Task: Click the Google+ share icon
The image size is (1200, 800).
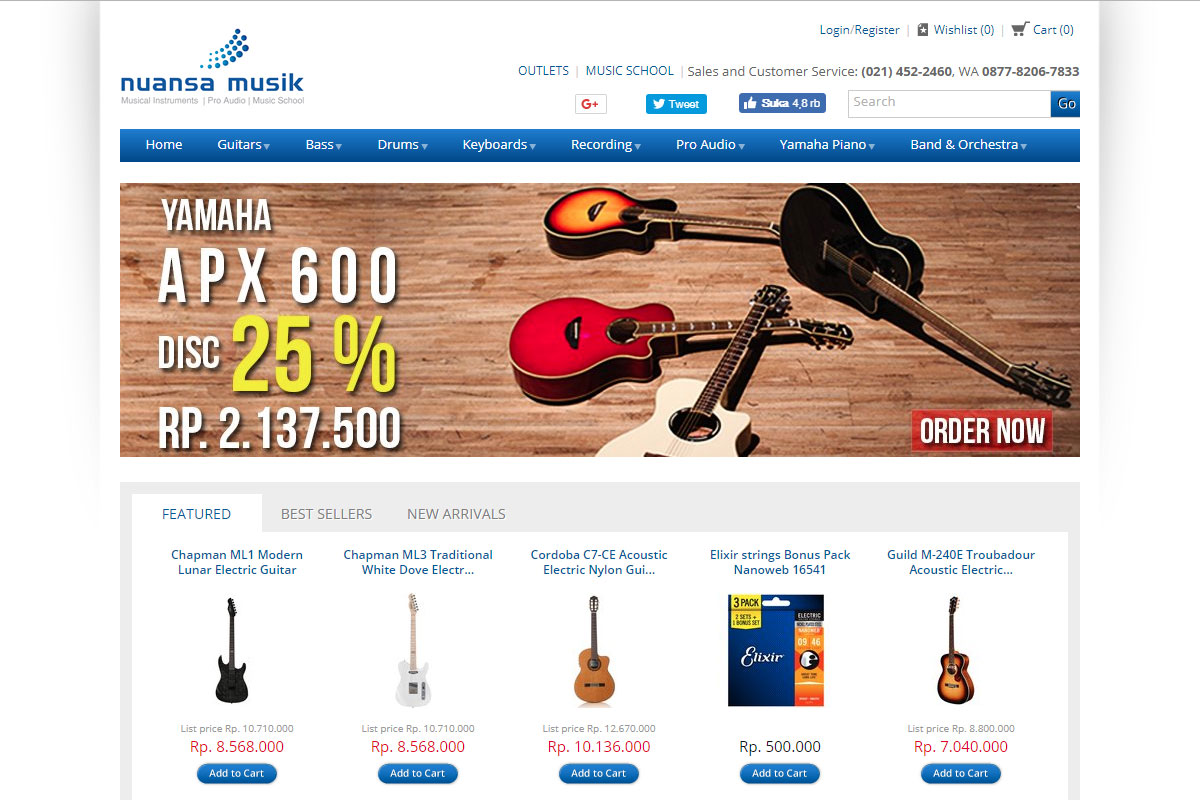Action: coord(590,104)
